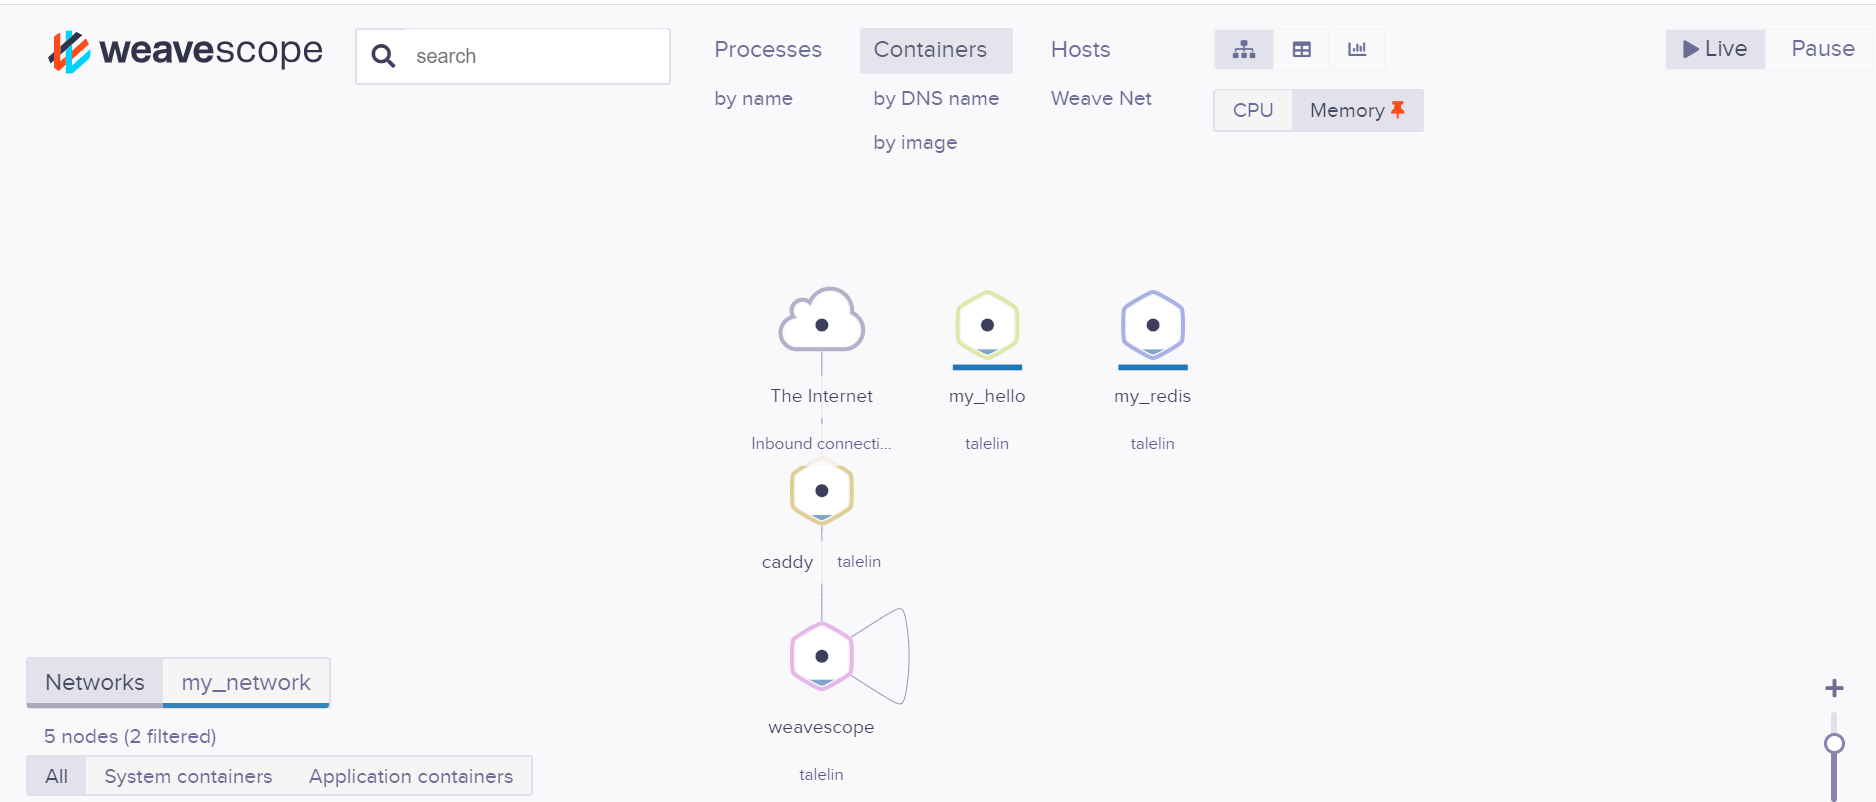The height and width of the screenshot is (802, 1876).
Task: Show containers by image
Action: [x=915, y=142]
